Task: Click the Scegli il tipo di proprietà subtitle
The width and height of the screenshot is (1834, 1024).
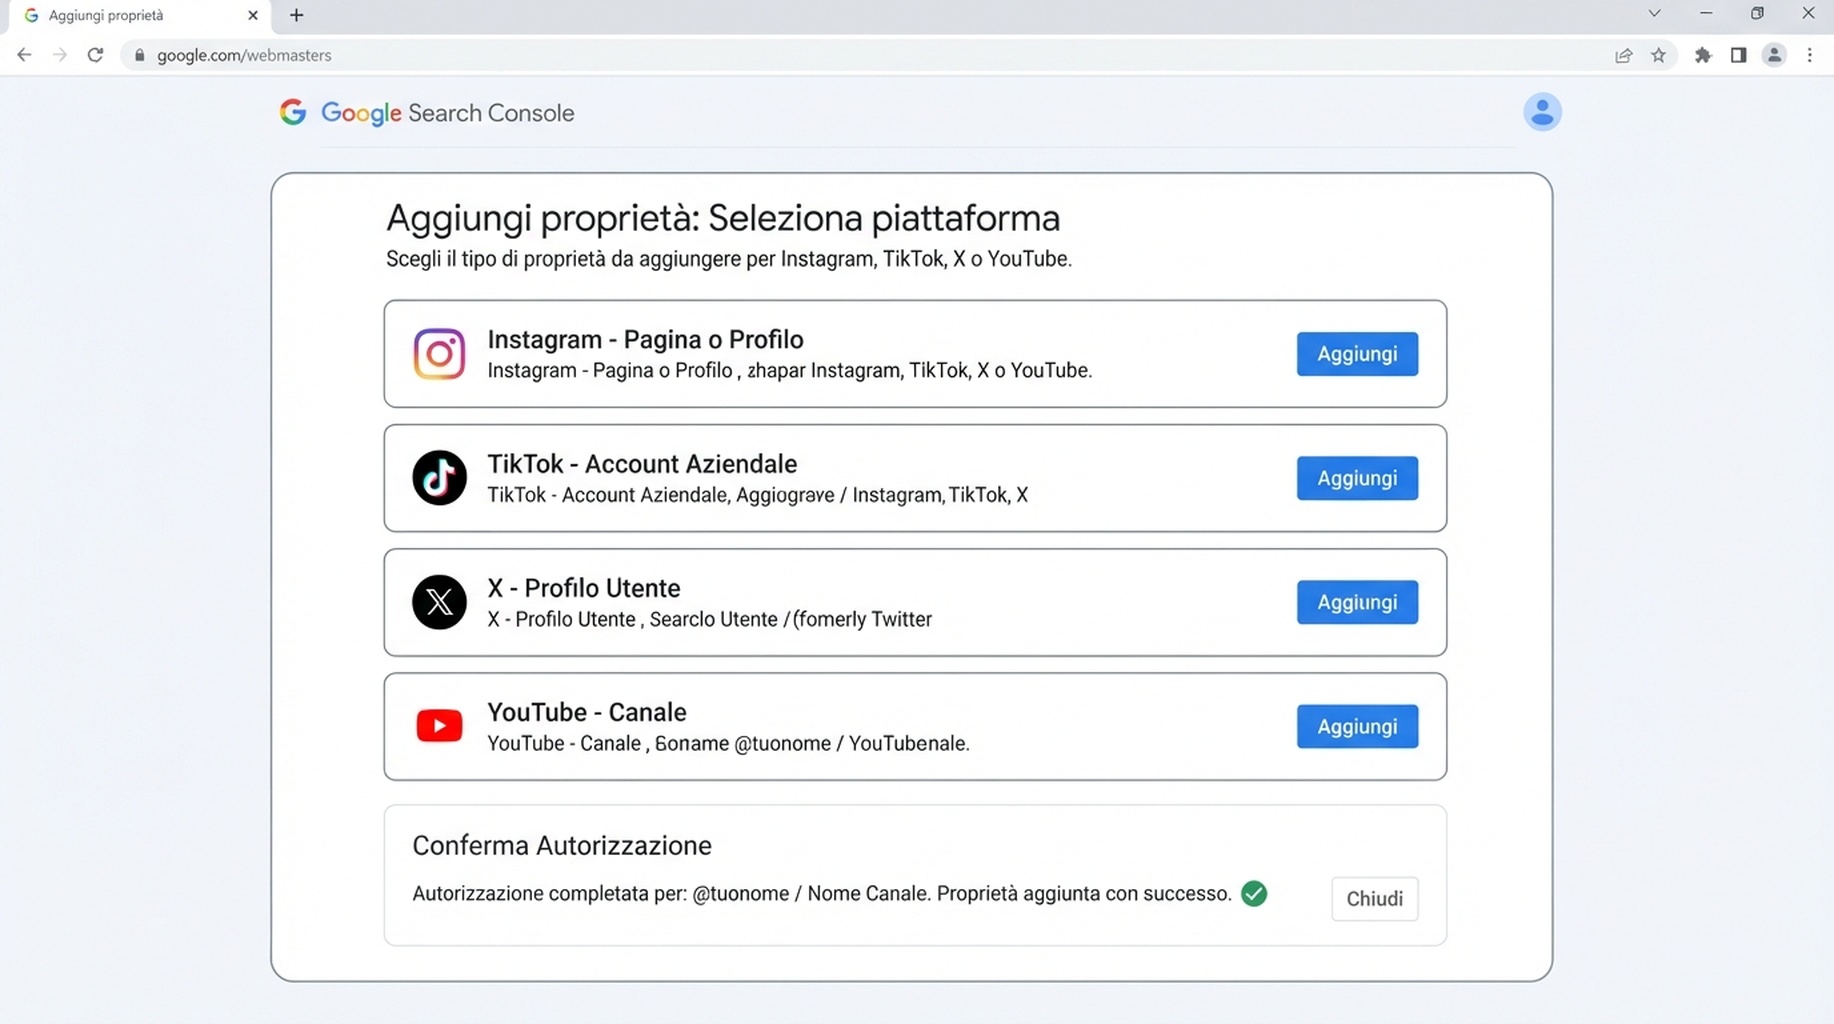Action: point(729,259)
